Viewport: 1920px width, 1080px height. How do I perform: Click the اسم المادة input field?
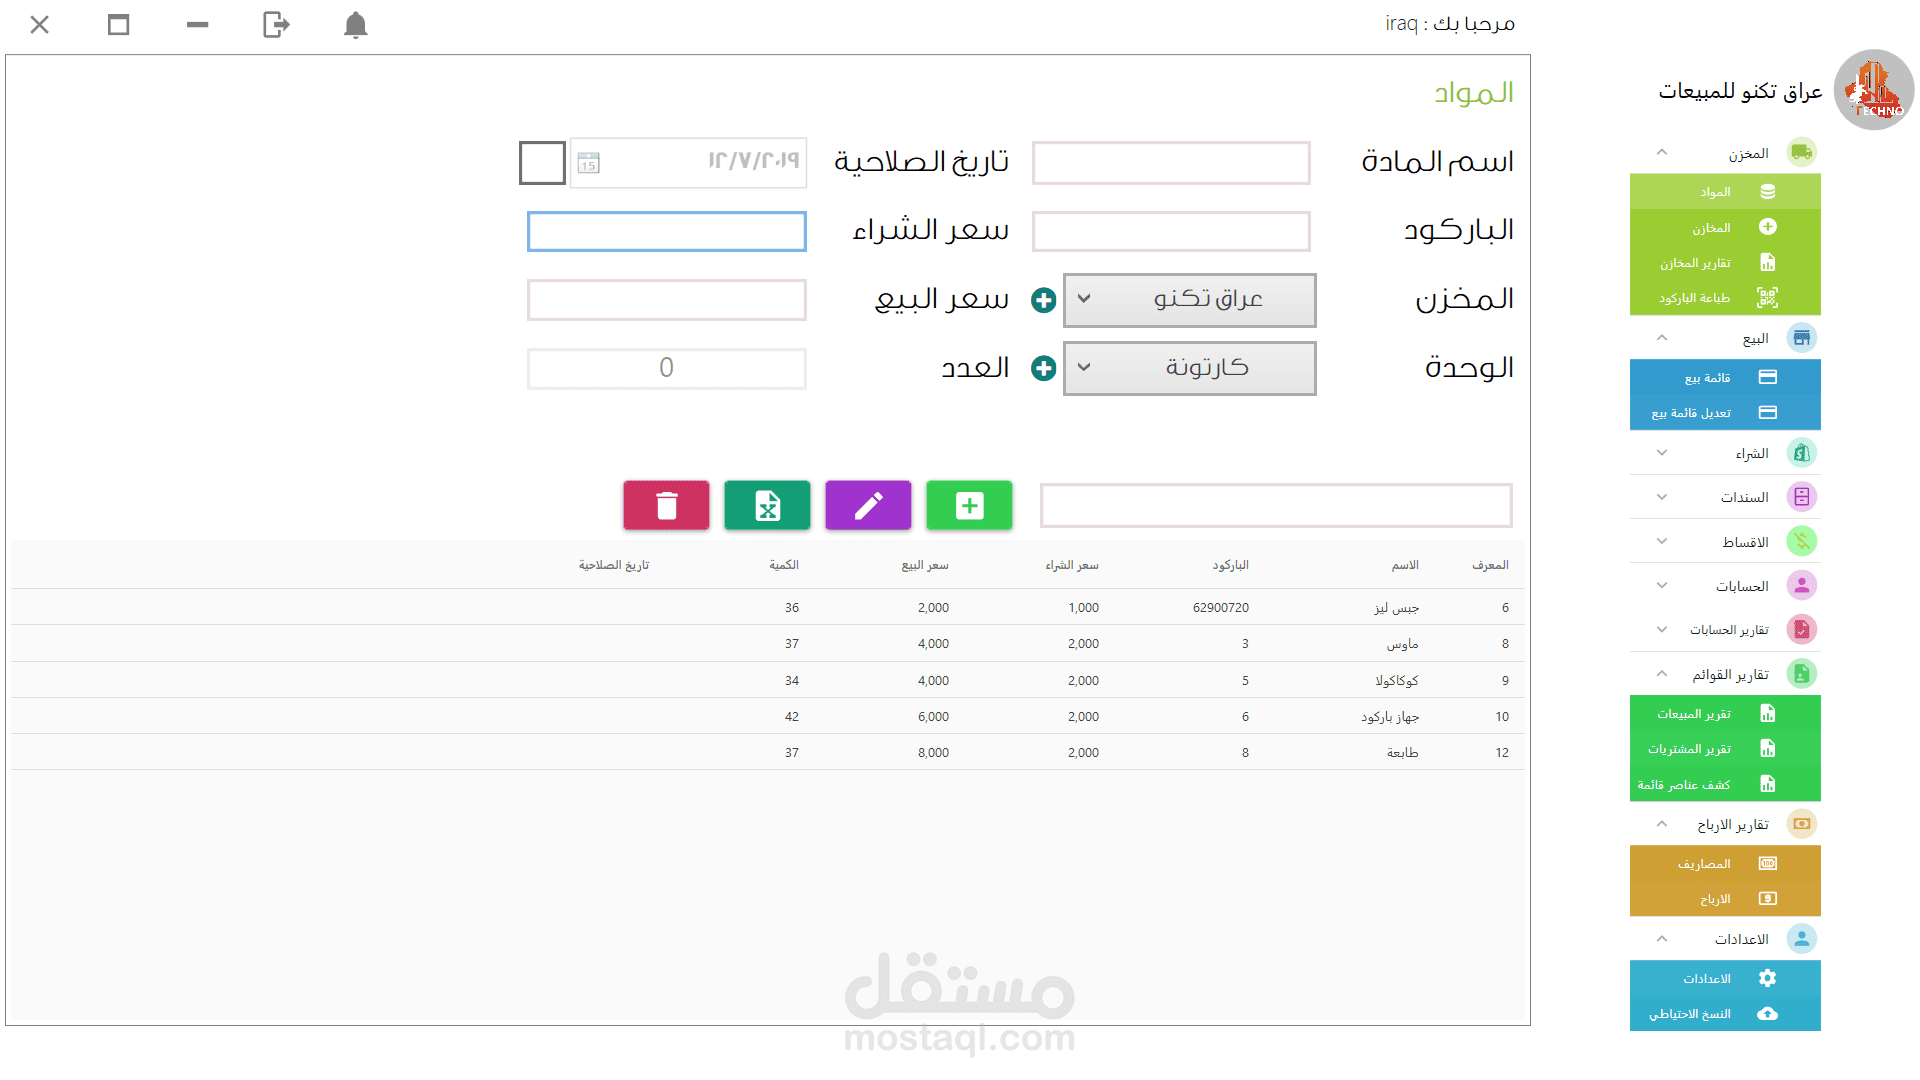pyautogui.click(x=1171, y=163)
